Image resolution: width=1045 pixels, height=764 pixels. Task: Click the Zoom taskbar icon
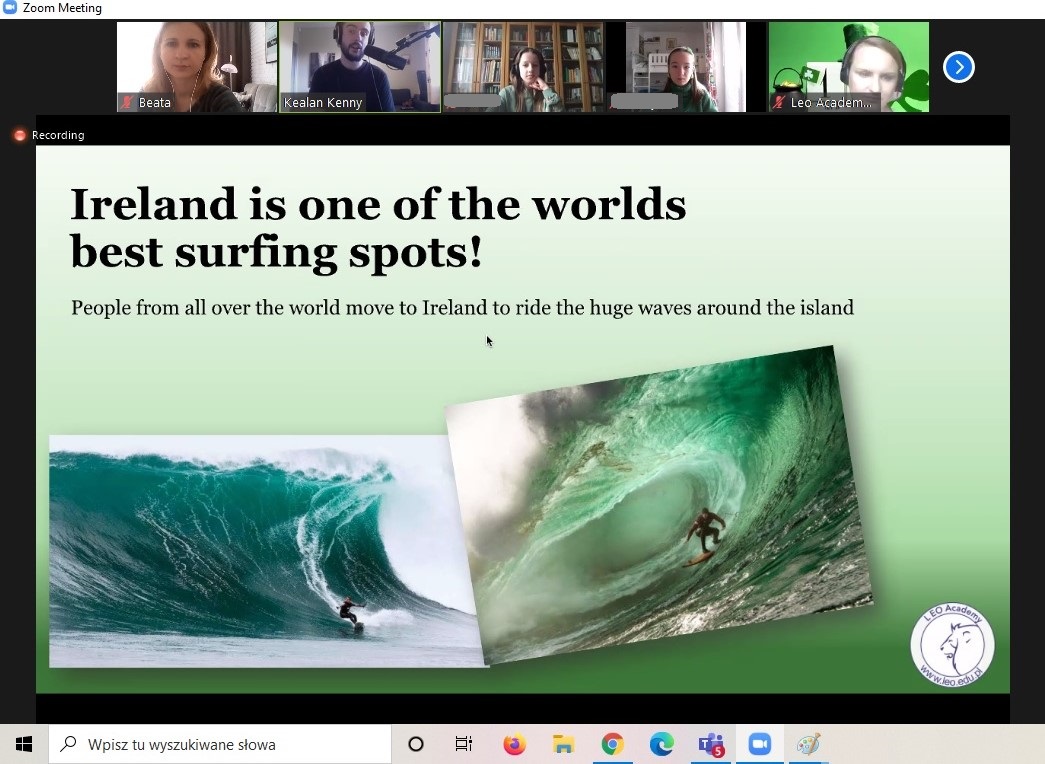point(760,744)
